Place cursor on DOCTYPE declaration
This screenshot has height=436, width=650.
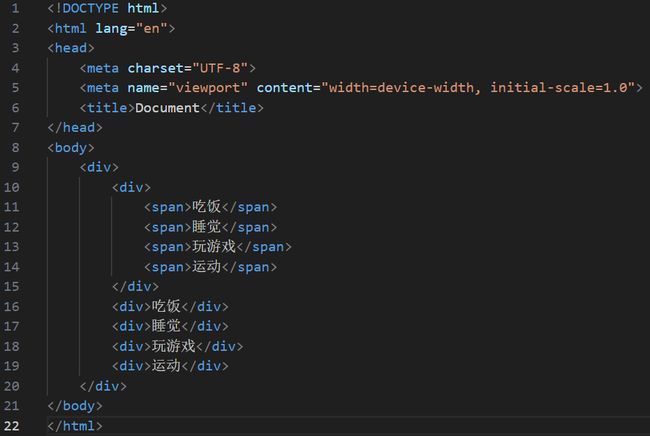point(107,8)
